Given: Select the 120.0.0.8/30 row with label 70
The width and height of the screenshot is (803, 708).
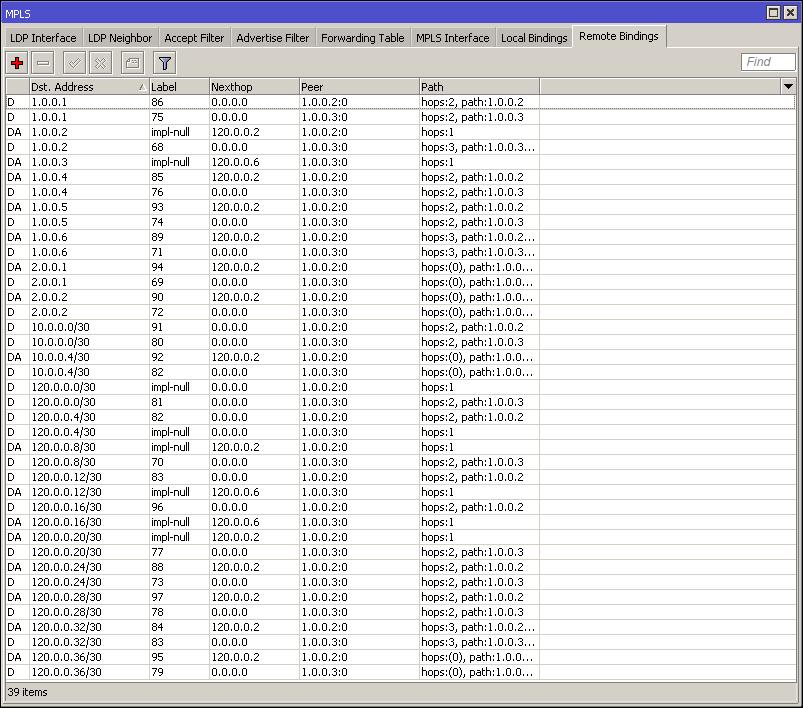Looking at the screenshot, I should pyautogui.click(x=400, y=462).
